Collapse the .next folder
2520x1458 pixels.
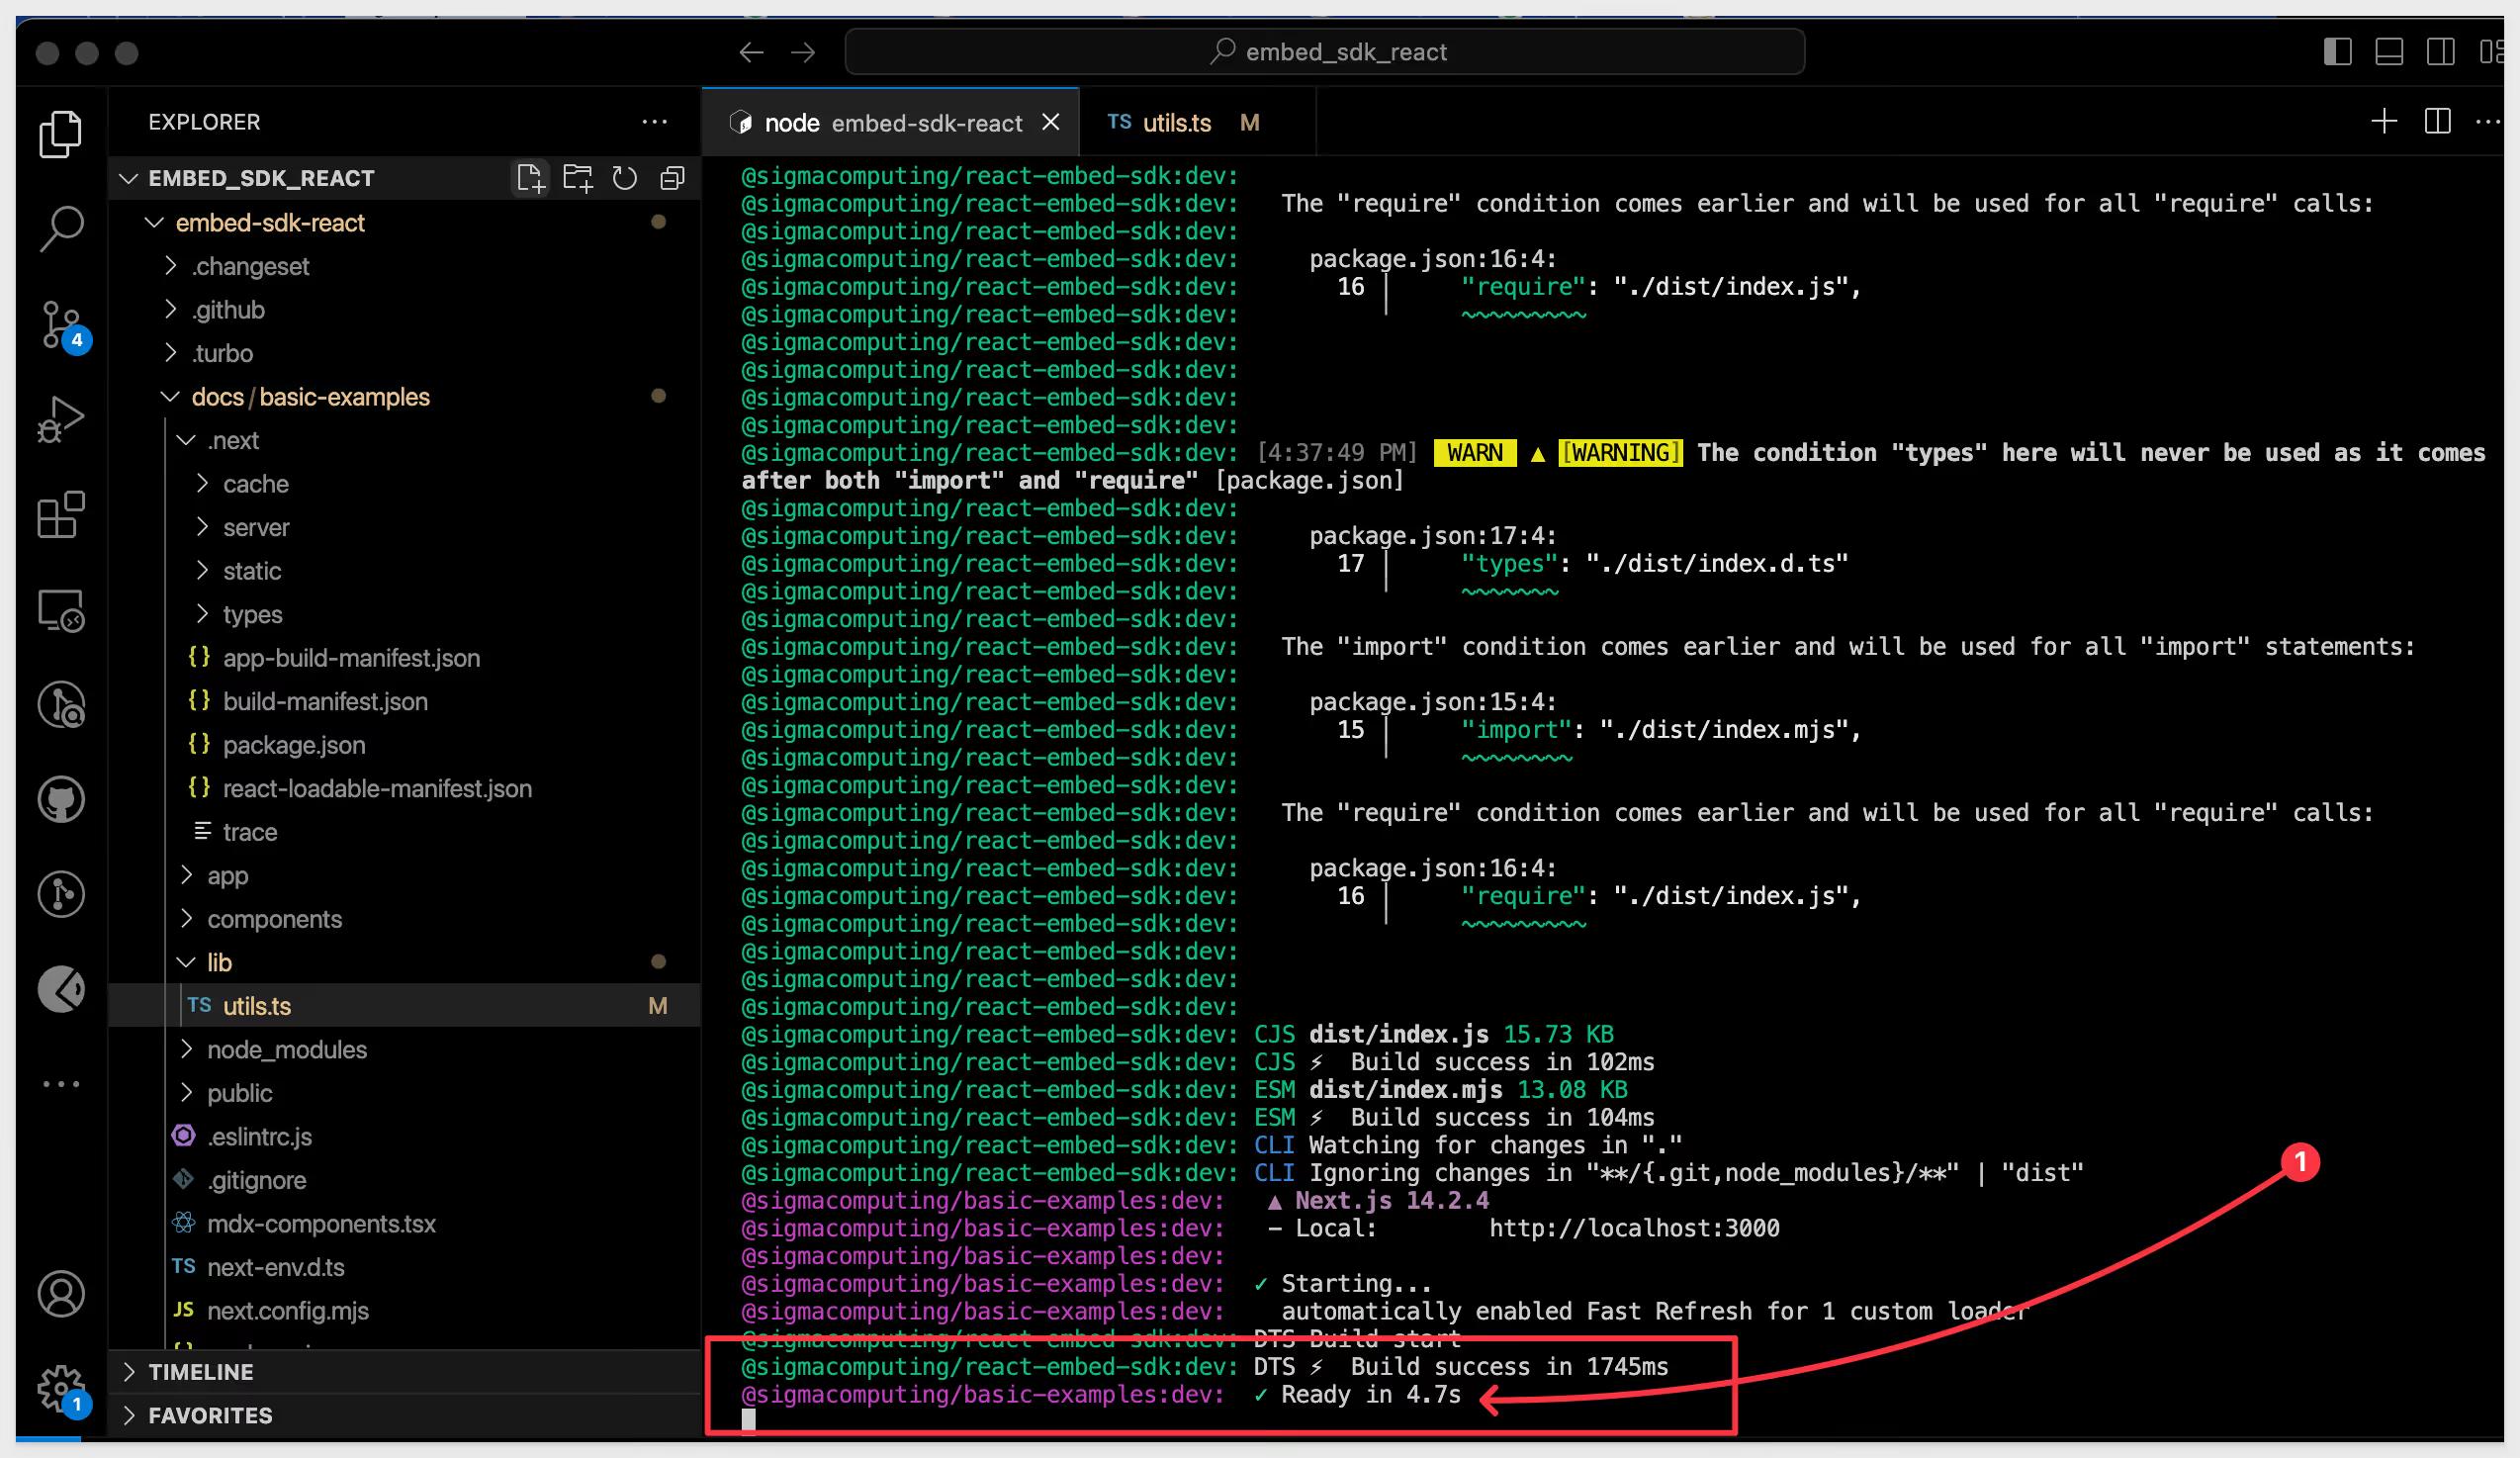point(404,440)
